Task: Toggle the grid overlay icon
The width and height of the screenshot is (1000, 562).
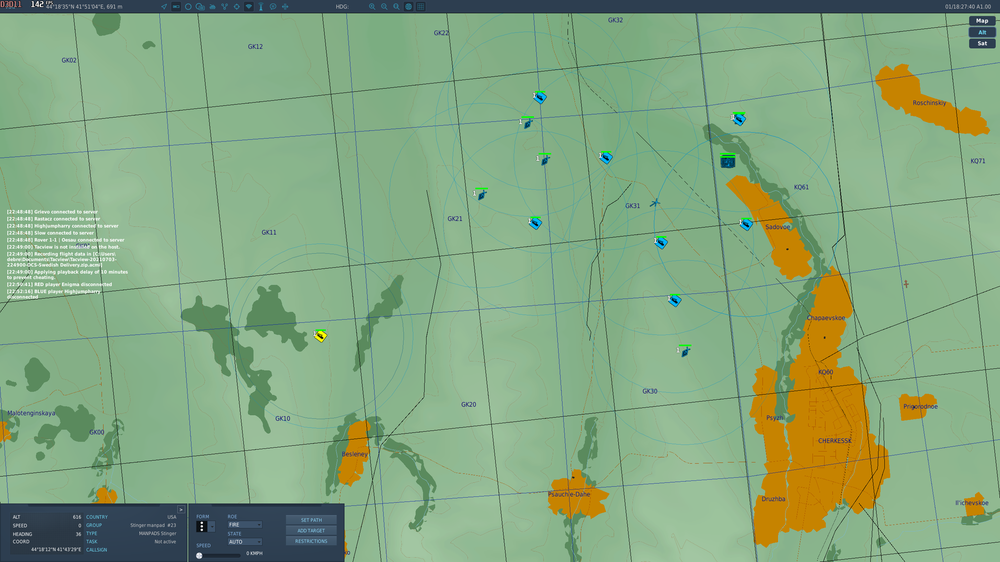Action: [421, 6]
